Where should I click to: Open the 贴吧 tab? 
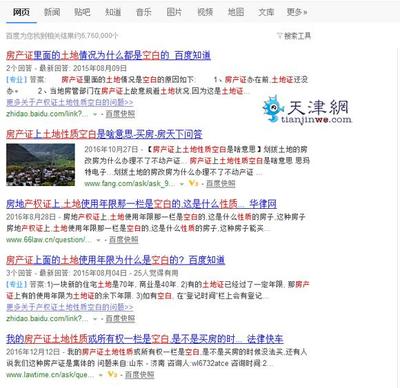[x=82, y=12]
